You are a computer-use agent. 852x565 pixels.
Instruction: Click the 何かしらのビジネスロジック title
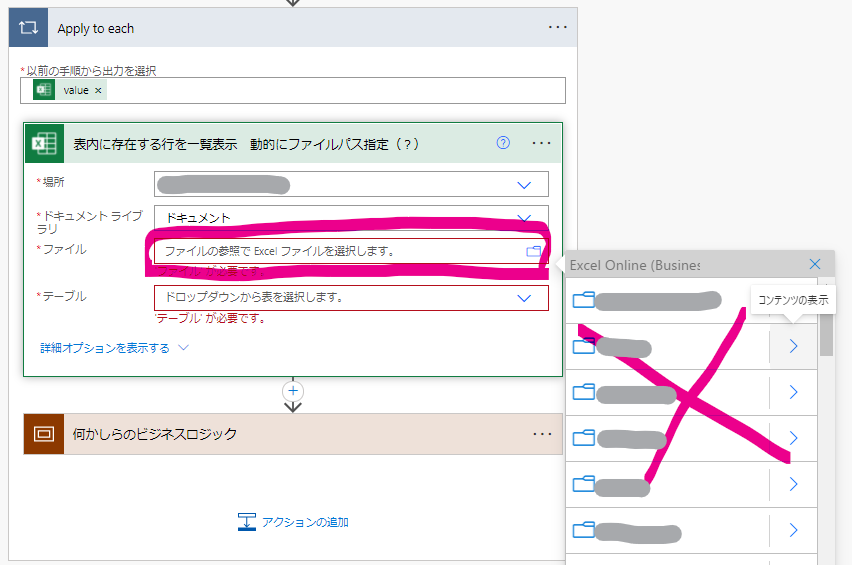coord(155,434)
